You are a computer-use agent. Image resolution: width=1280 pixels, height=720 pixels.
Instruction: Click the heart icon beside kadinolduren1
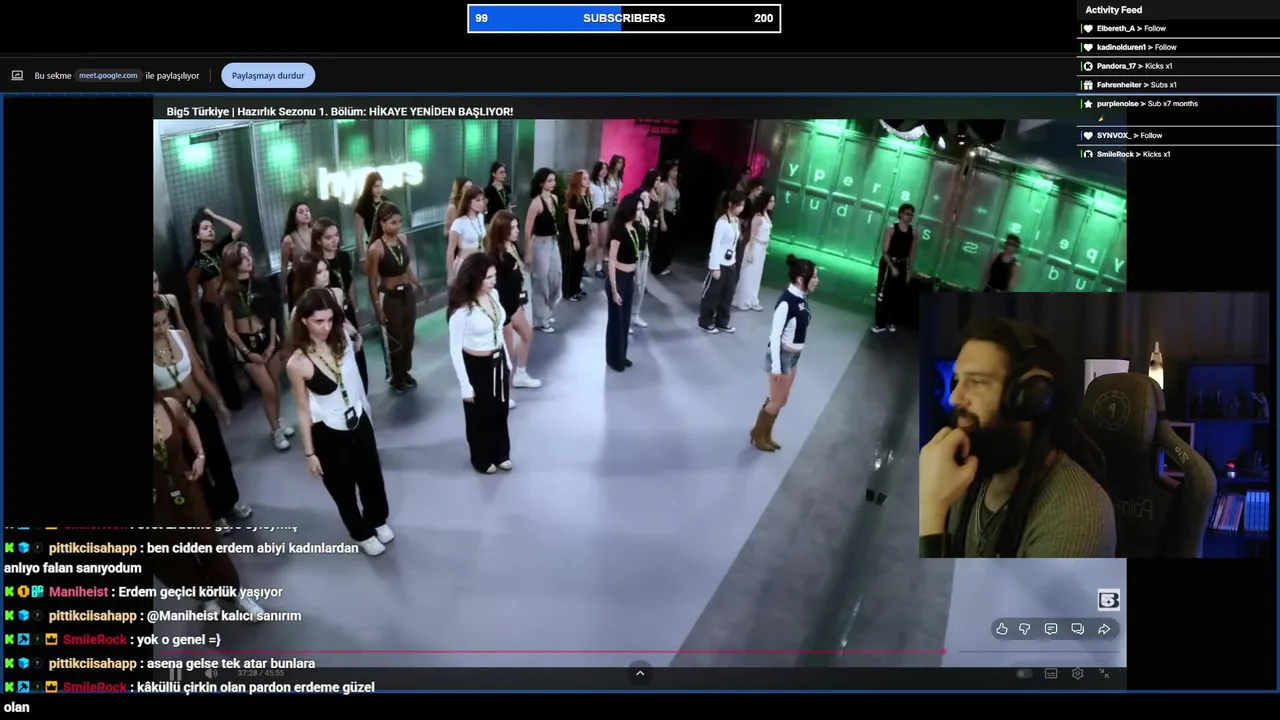(1088, 47)
